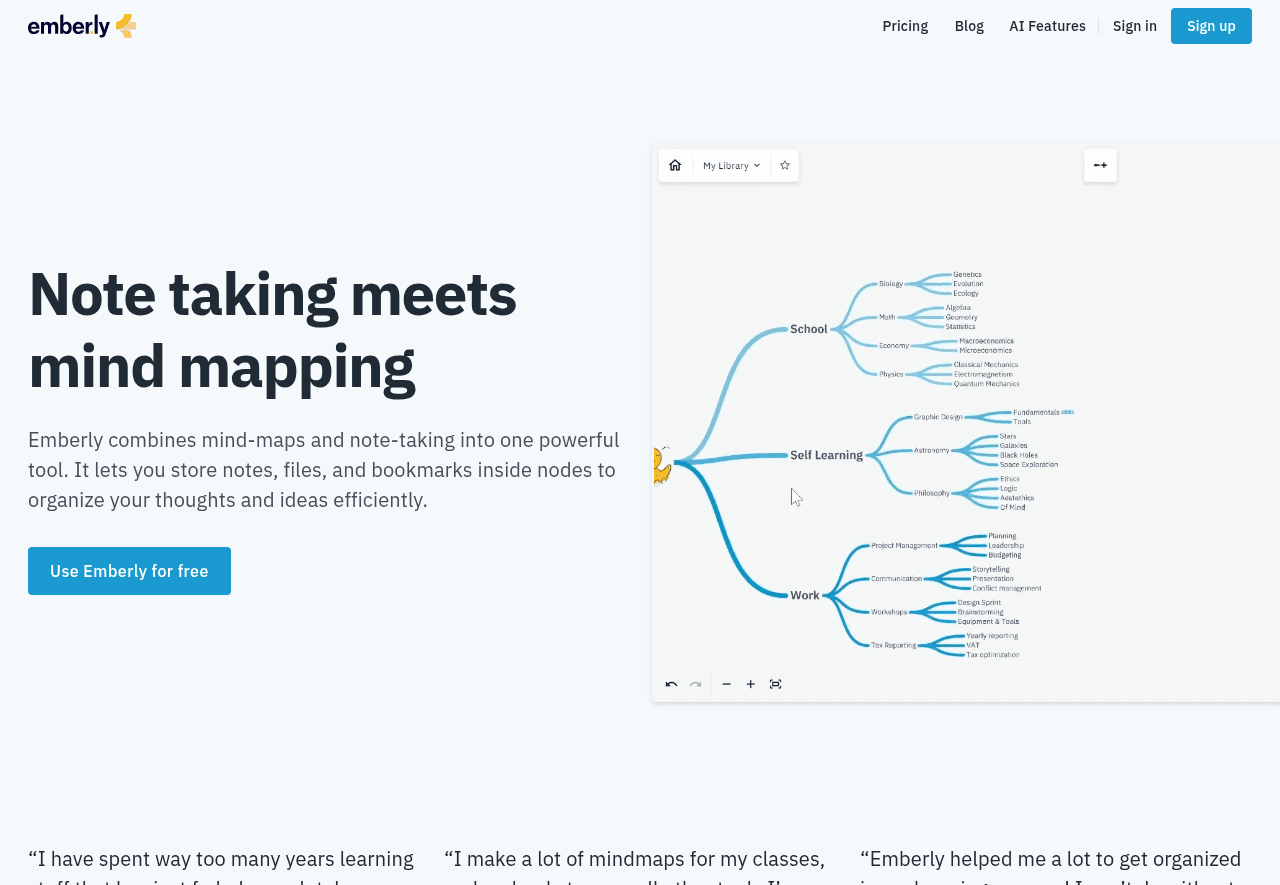Zoom out with the minus icon

(727, 684)
